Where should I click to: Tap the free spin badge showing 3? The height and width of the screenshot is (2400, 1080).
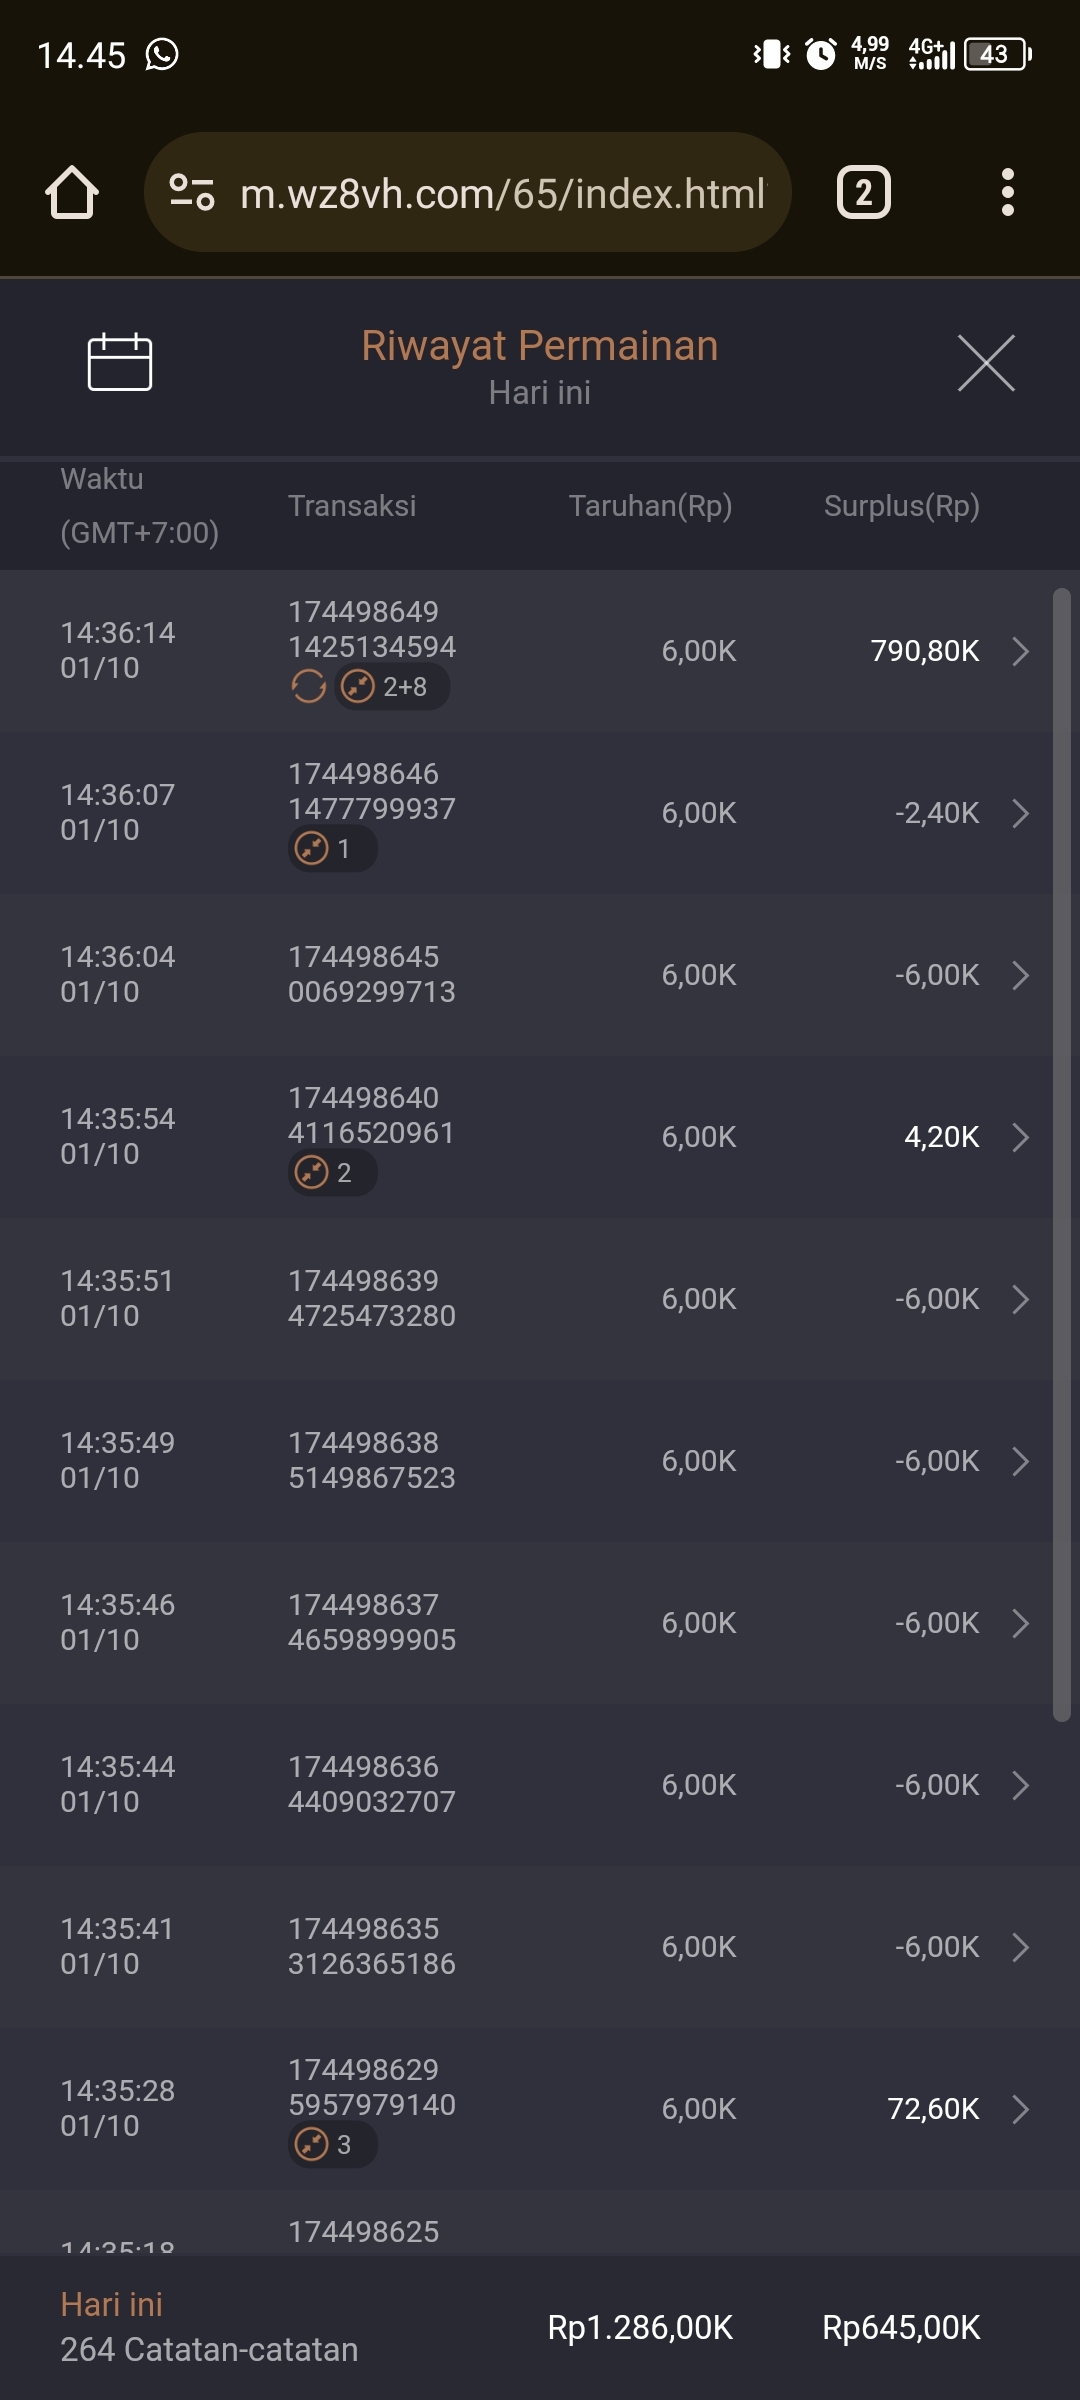[x=332, y=2145]
